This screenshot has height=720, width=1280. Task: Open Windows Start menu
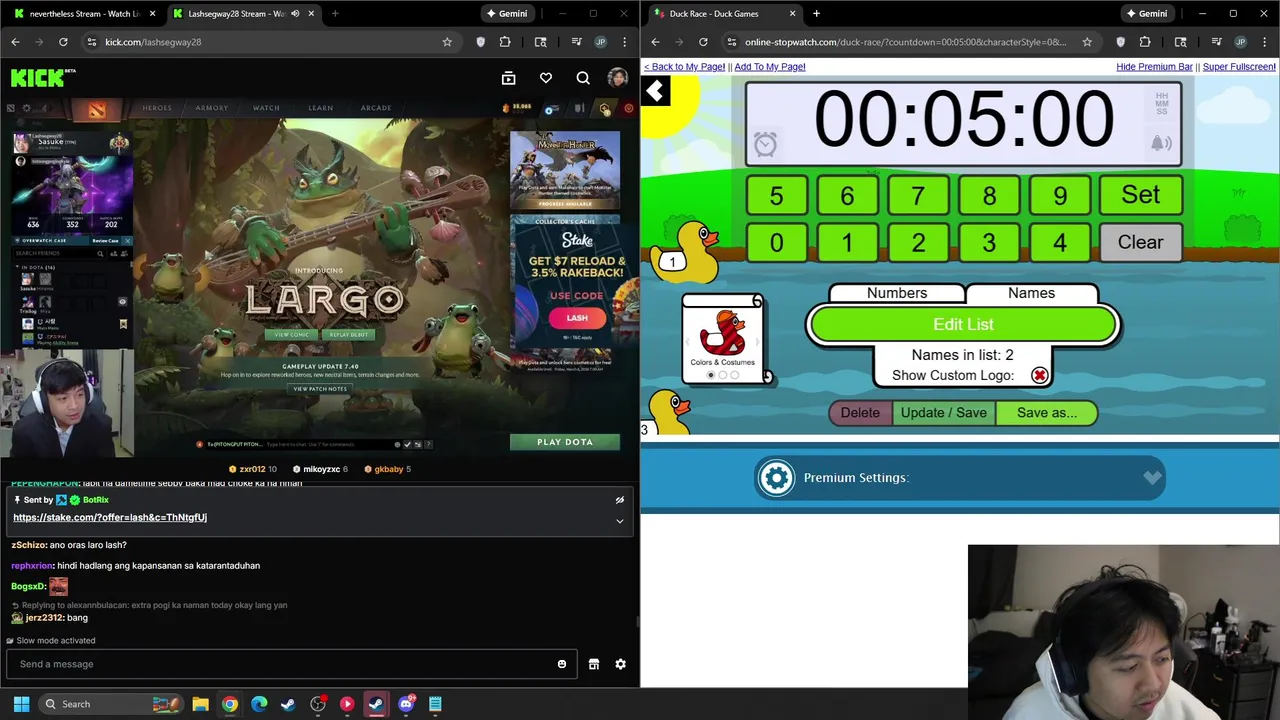click(21, 704)
